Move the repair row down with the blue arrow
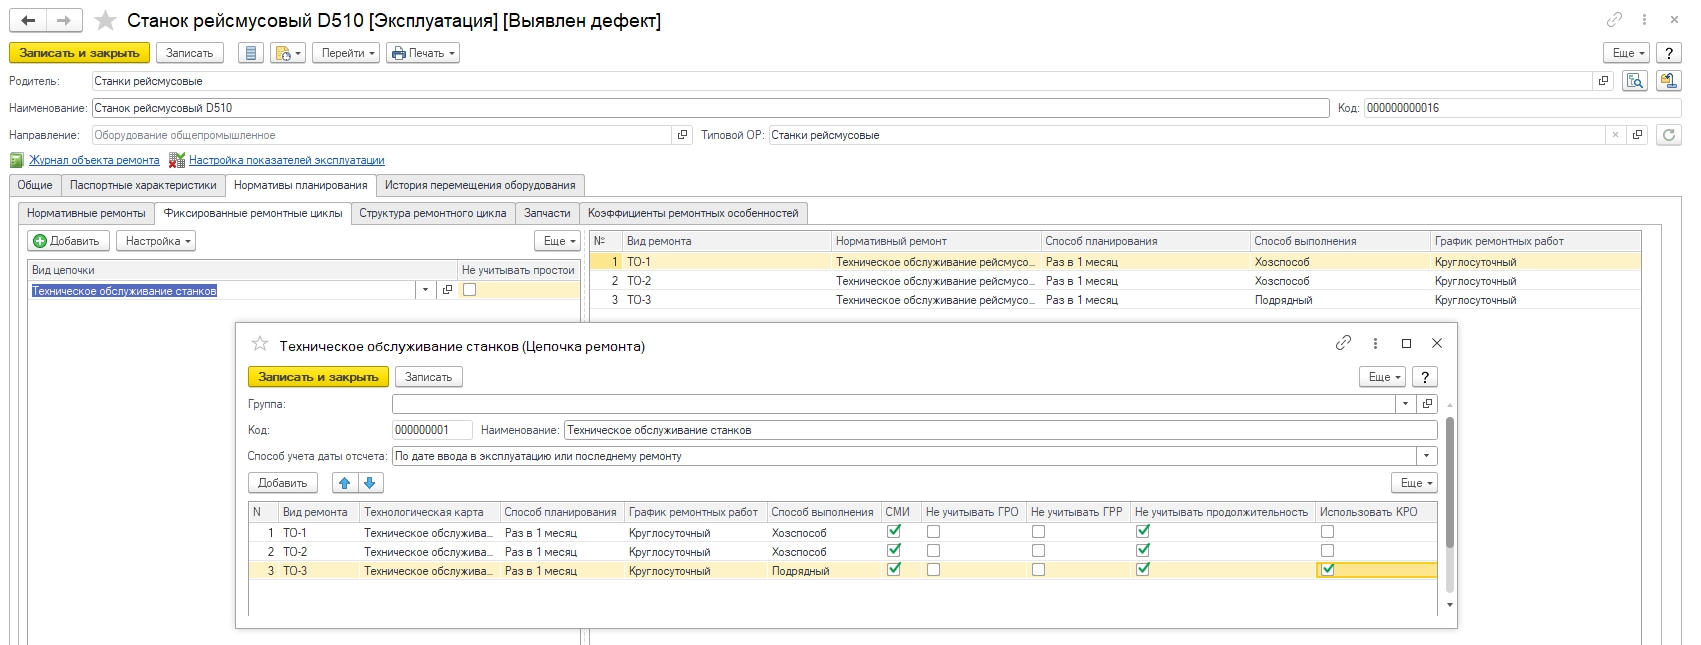The height and width of the screenshot is (645, 1701). pos(370,483)
